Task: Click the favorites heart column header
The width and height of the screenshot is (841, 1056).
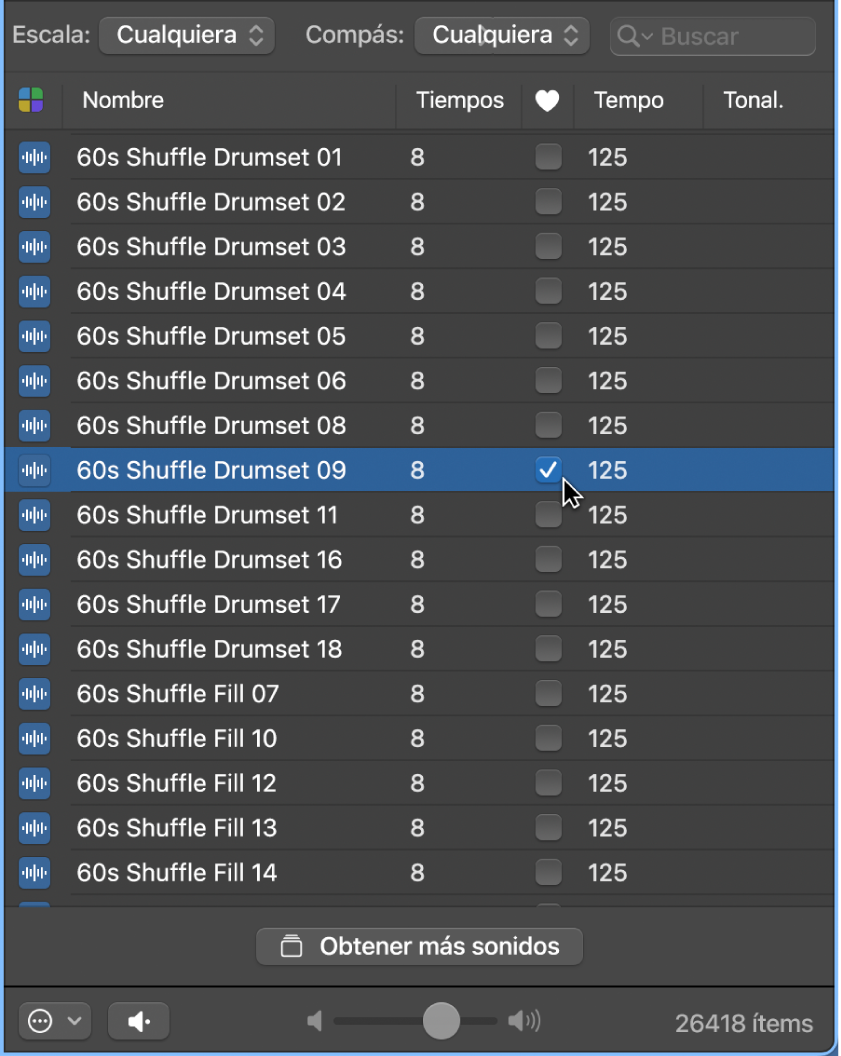Action: click(547, 100)
